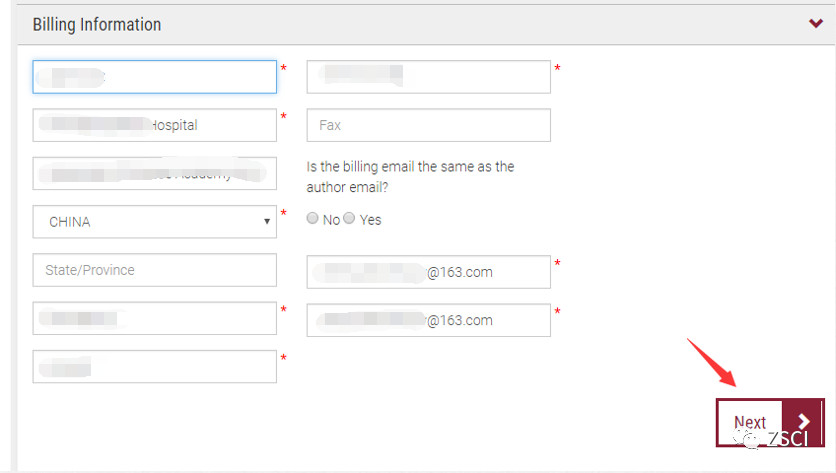
Task: Select the Yes radio button
Action: pos(350,219)
